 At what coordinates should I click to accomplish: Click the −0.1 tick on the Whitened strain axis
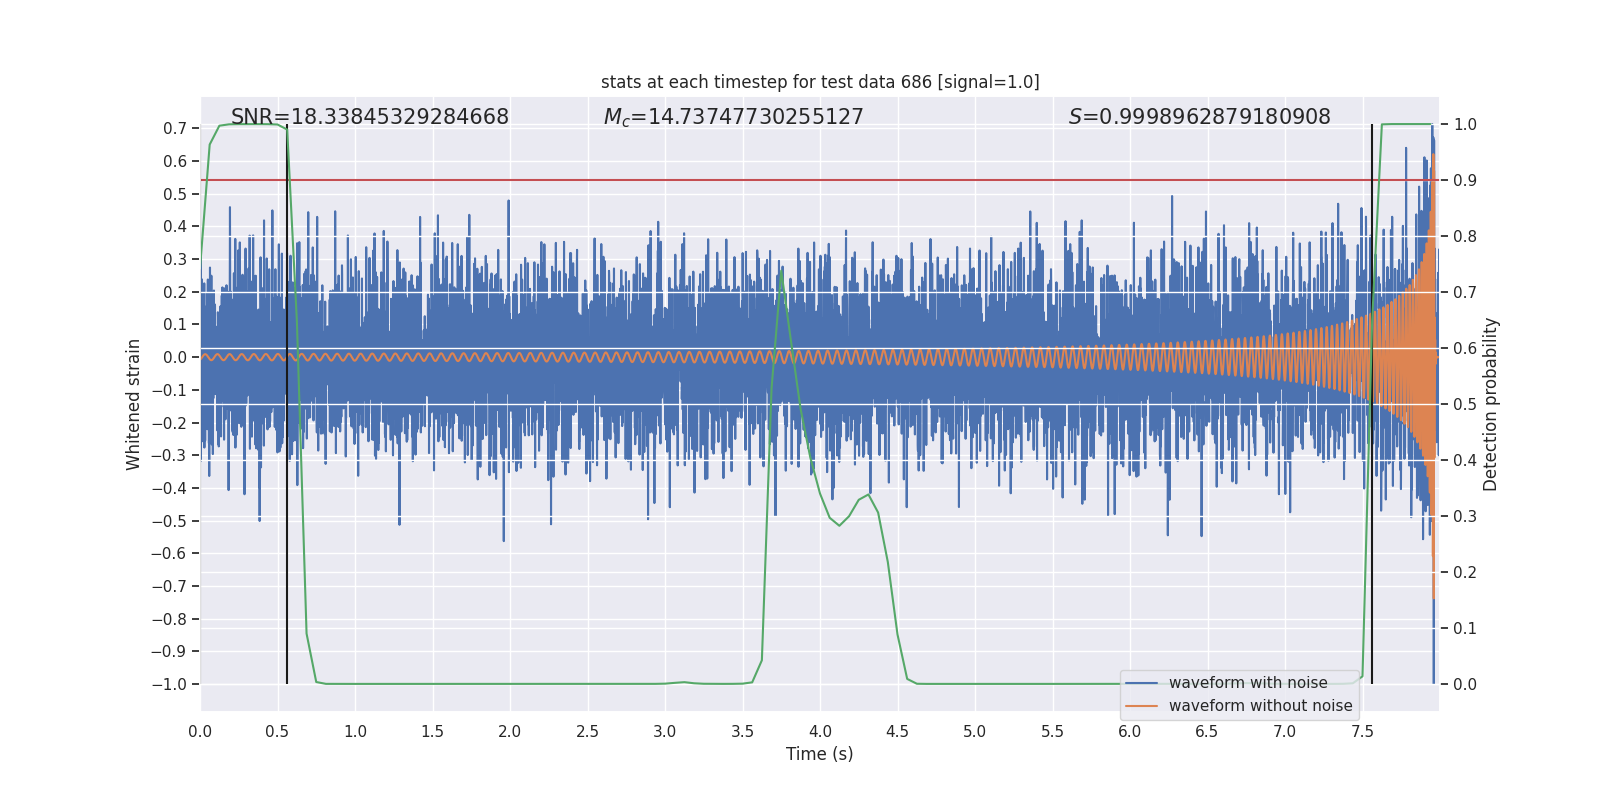click(x=170, y=390)
